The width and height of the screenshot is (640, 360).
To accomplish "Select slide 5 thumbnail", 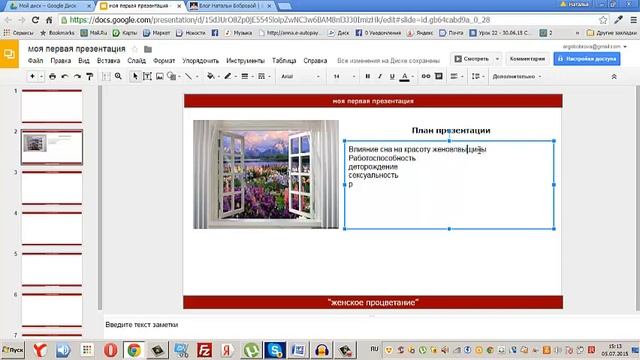I will 52,269.
